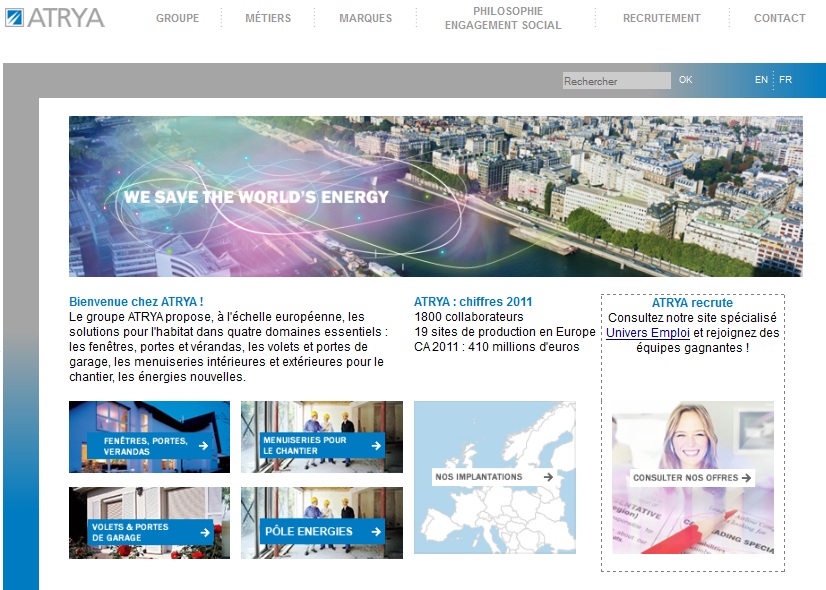
Task: Follow the Univers Emploi link
Action: [648, 333]
